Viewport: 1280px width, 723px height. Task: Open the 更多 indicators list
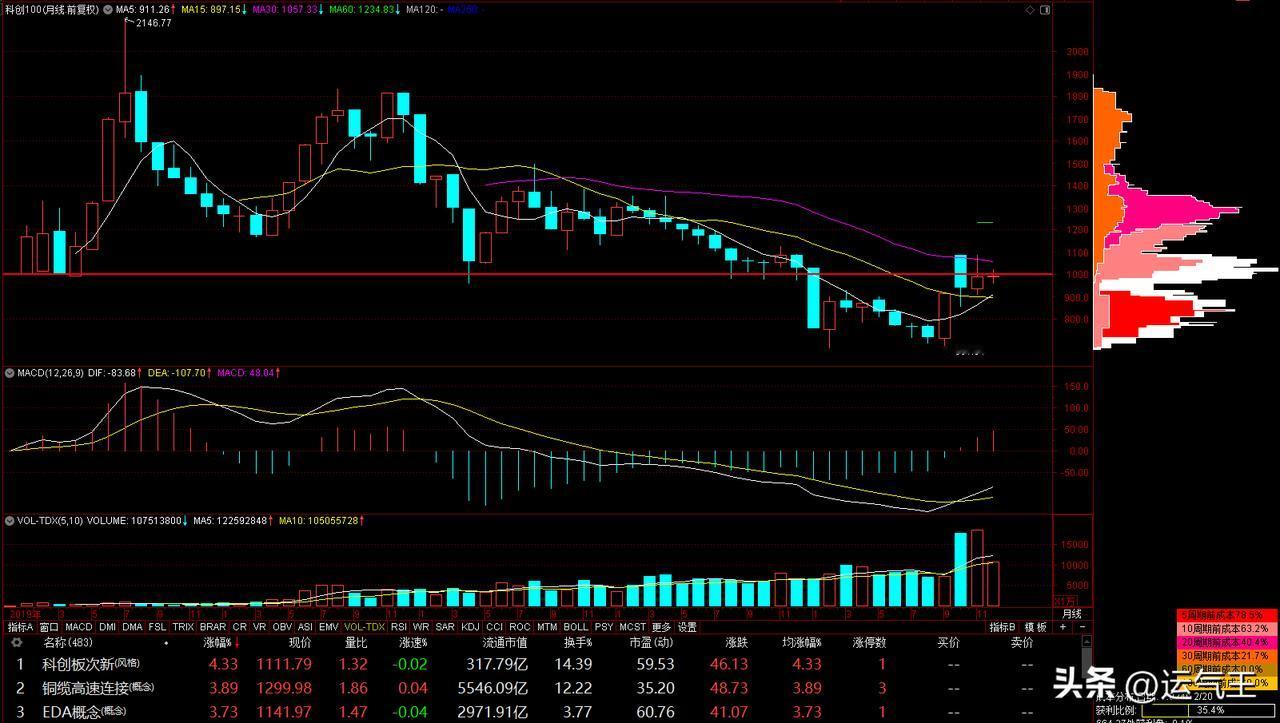click(x=661, y=627)
